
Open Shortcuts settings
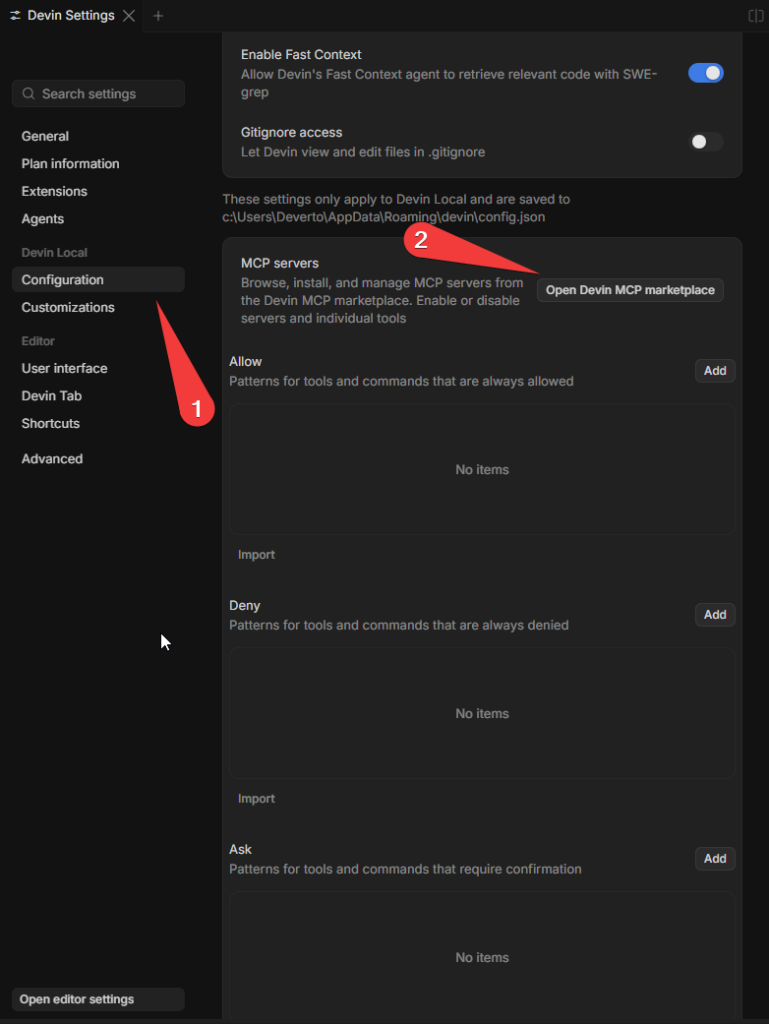(50, 423)
